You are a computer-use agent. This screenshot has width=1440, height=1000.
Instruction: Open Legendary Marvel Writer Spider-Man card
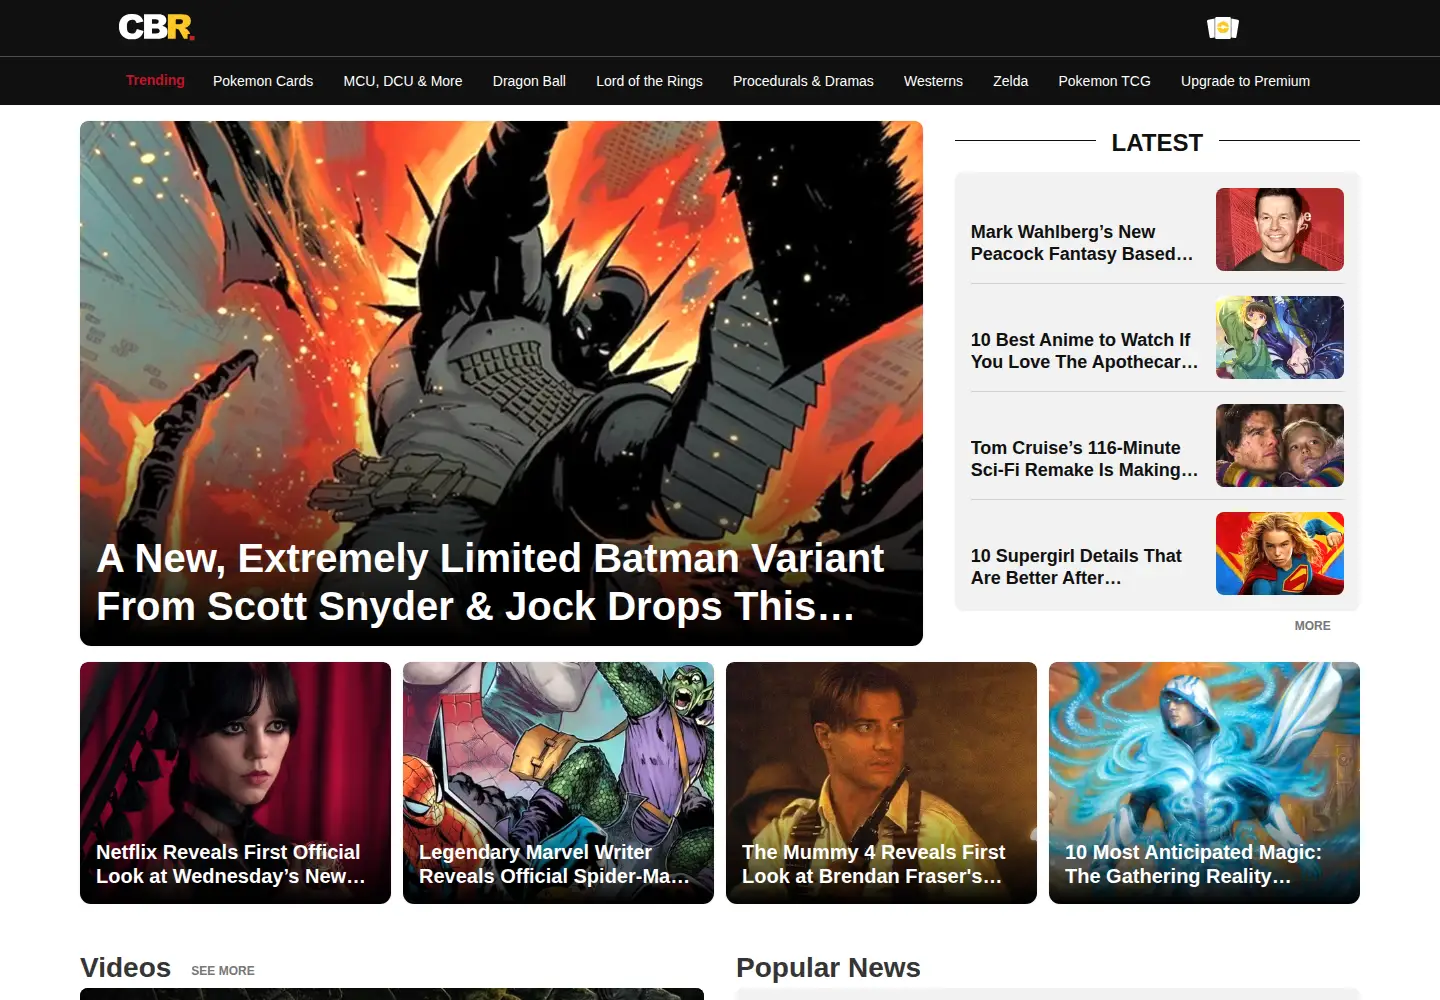[x=558, y=783]
